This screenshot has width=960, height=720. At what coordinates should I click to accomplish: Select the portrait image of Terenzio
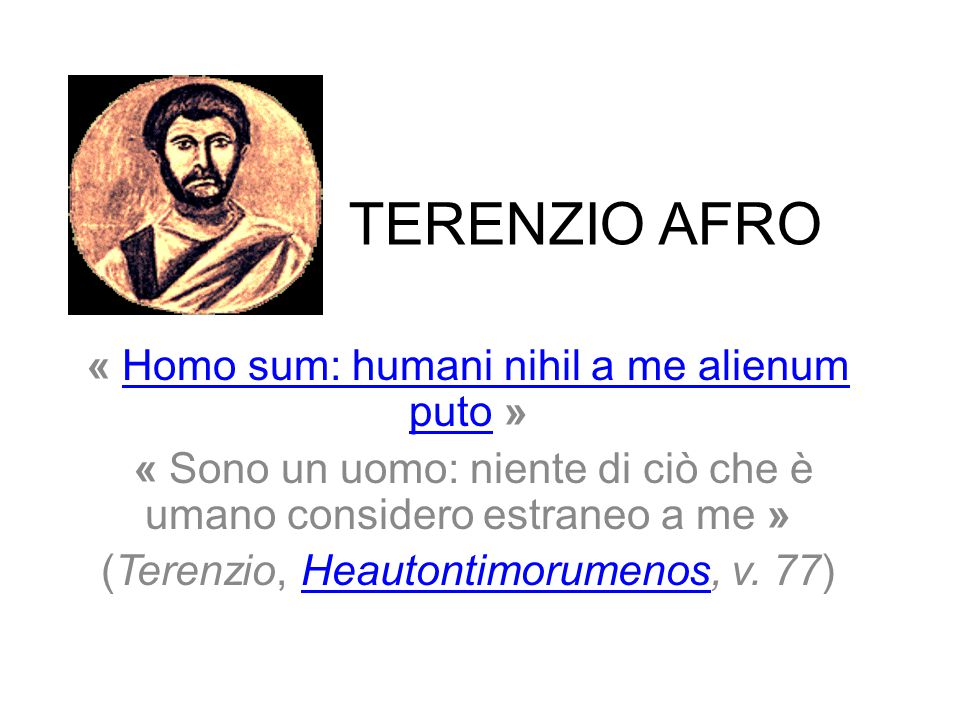[195, 195]
